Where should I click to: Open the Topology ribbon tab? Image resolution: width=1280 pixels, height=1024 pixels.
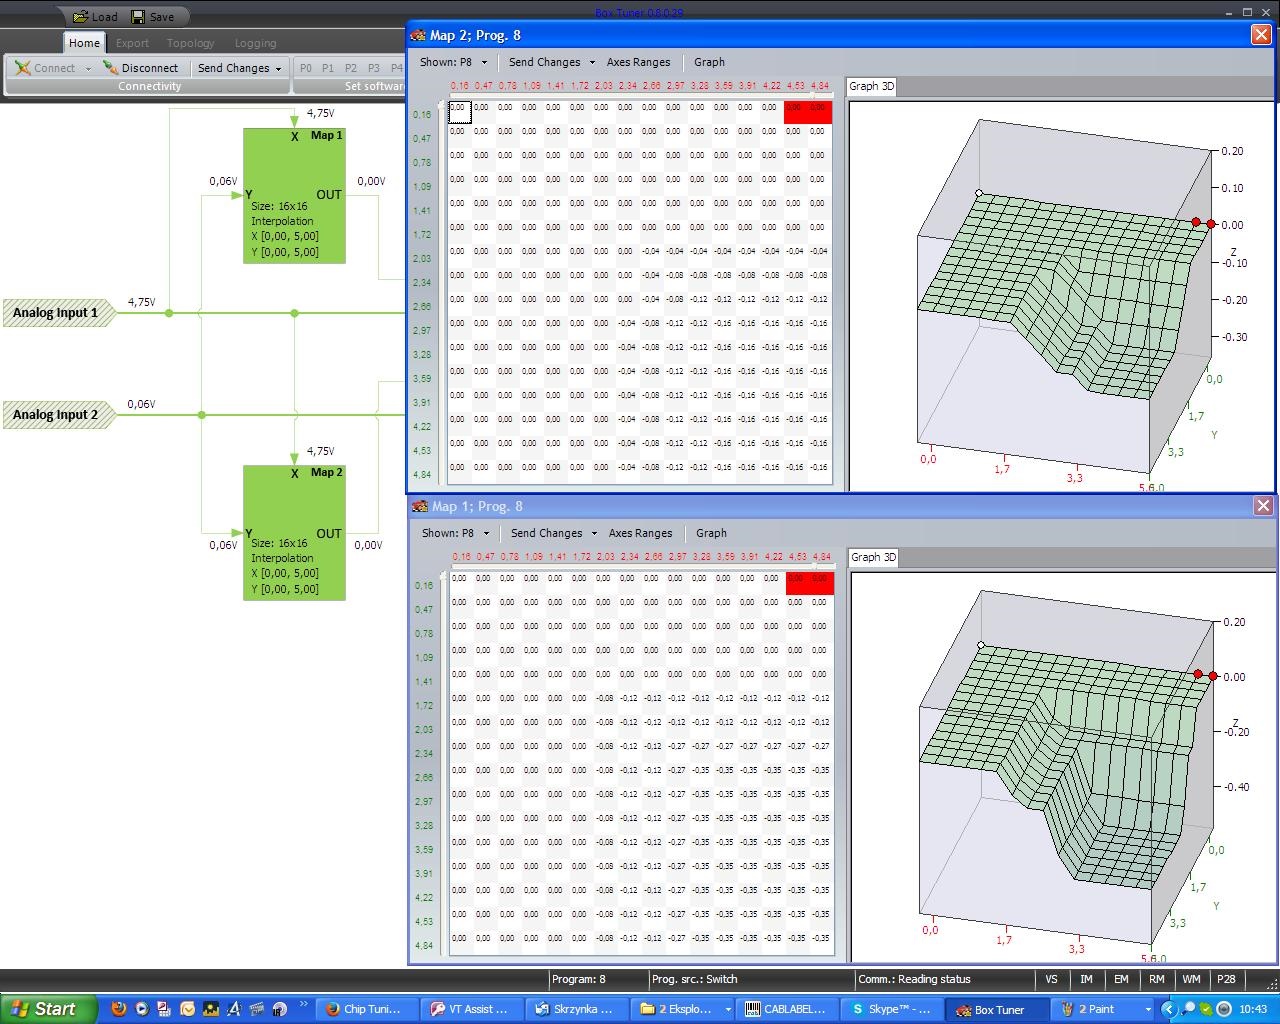click(x=190, y=43)
